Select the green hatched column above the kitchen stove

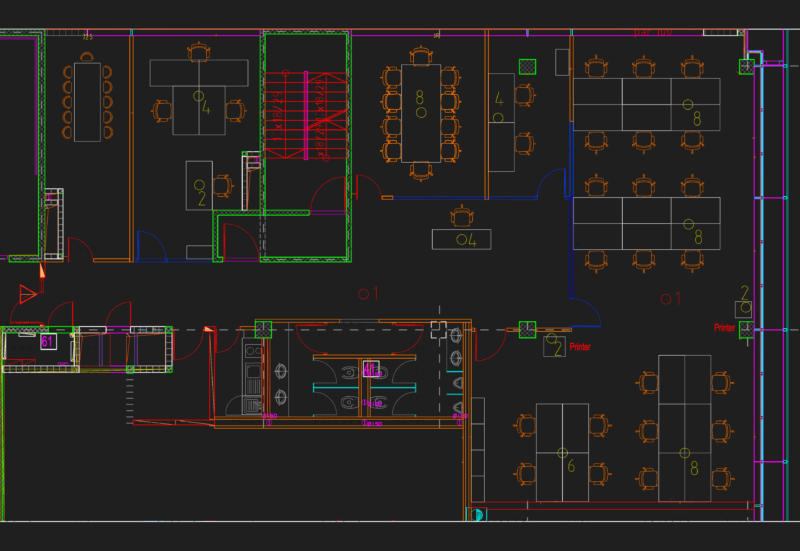coord(263,330)
